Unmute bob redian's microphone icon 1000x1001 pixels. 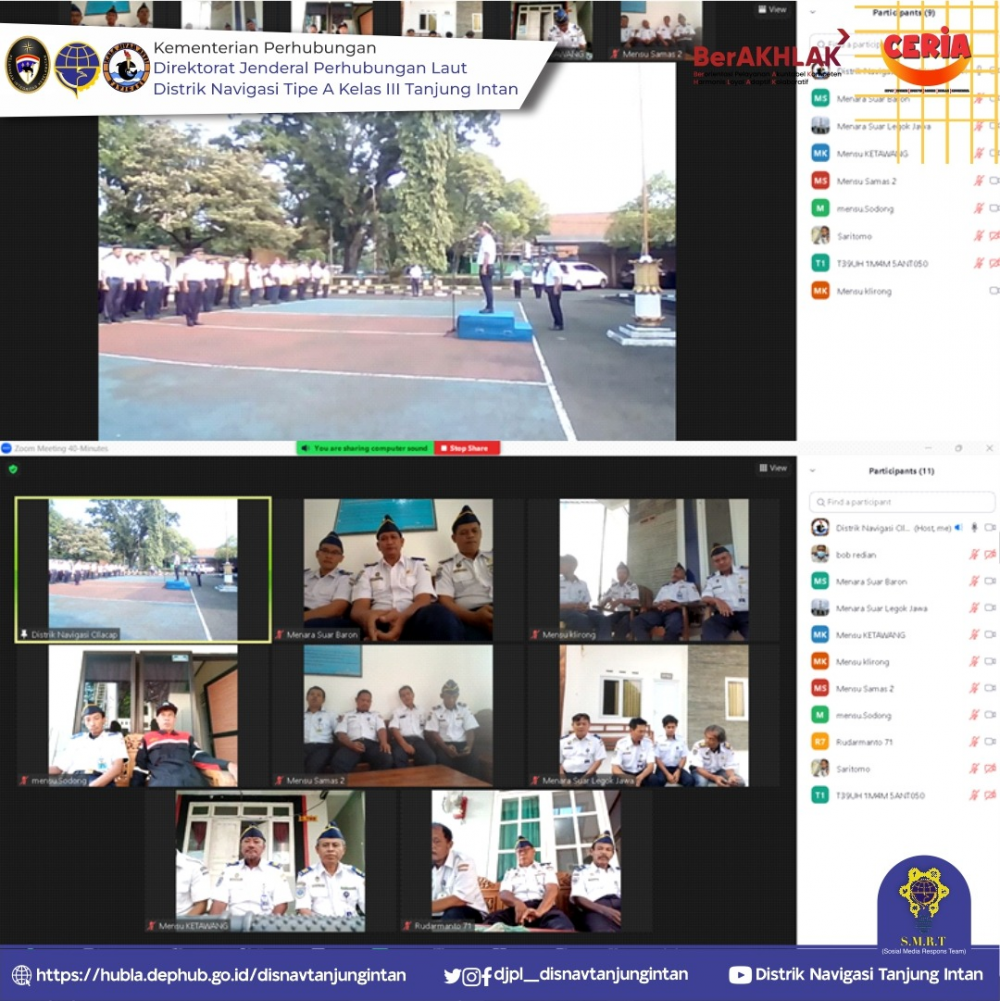point(974,555)
